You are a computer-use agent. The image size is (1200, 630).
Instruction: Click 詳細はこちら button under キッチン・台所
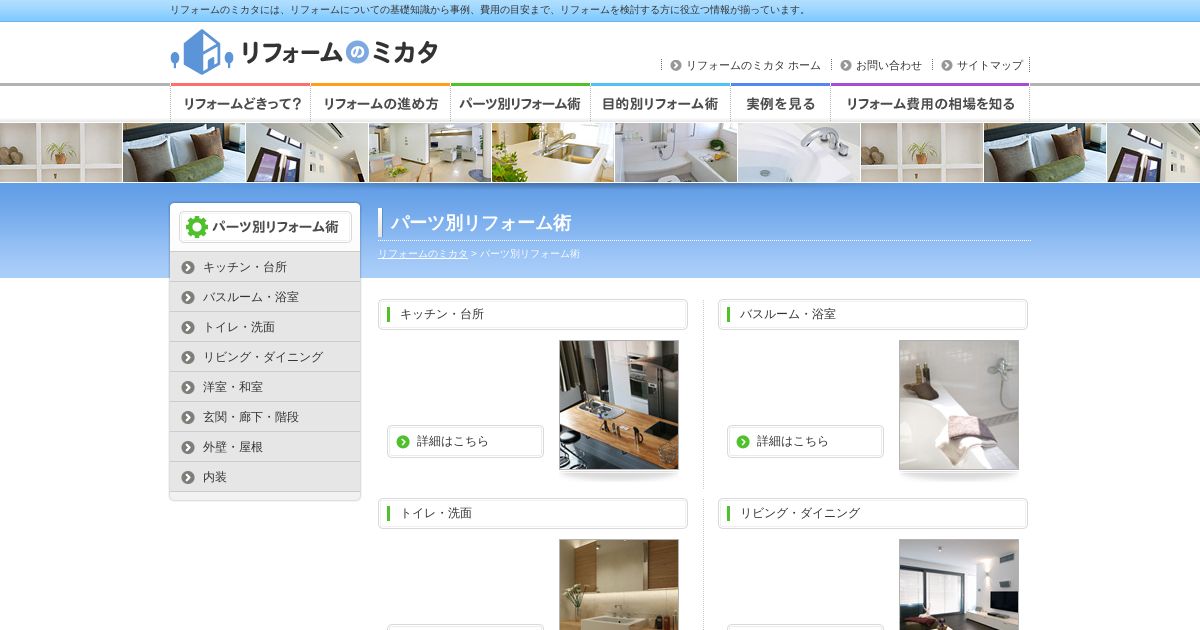465,441
